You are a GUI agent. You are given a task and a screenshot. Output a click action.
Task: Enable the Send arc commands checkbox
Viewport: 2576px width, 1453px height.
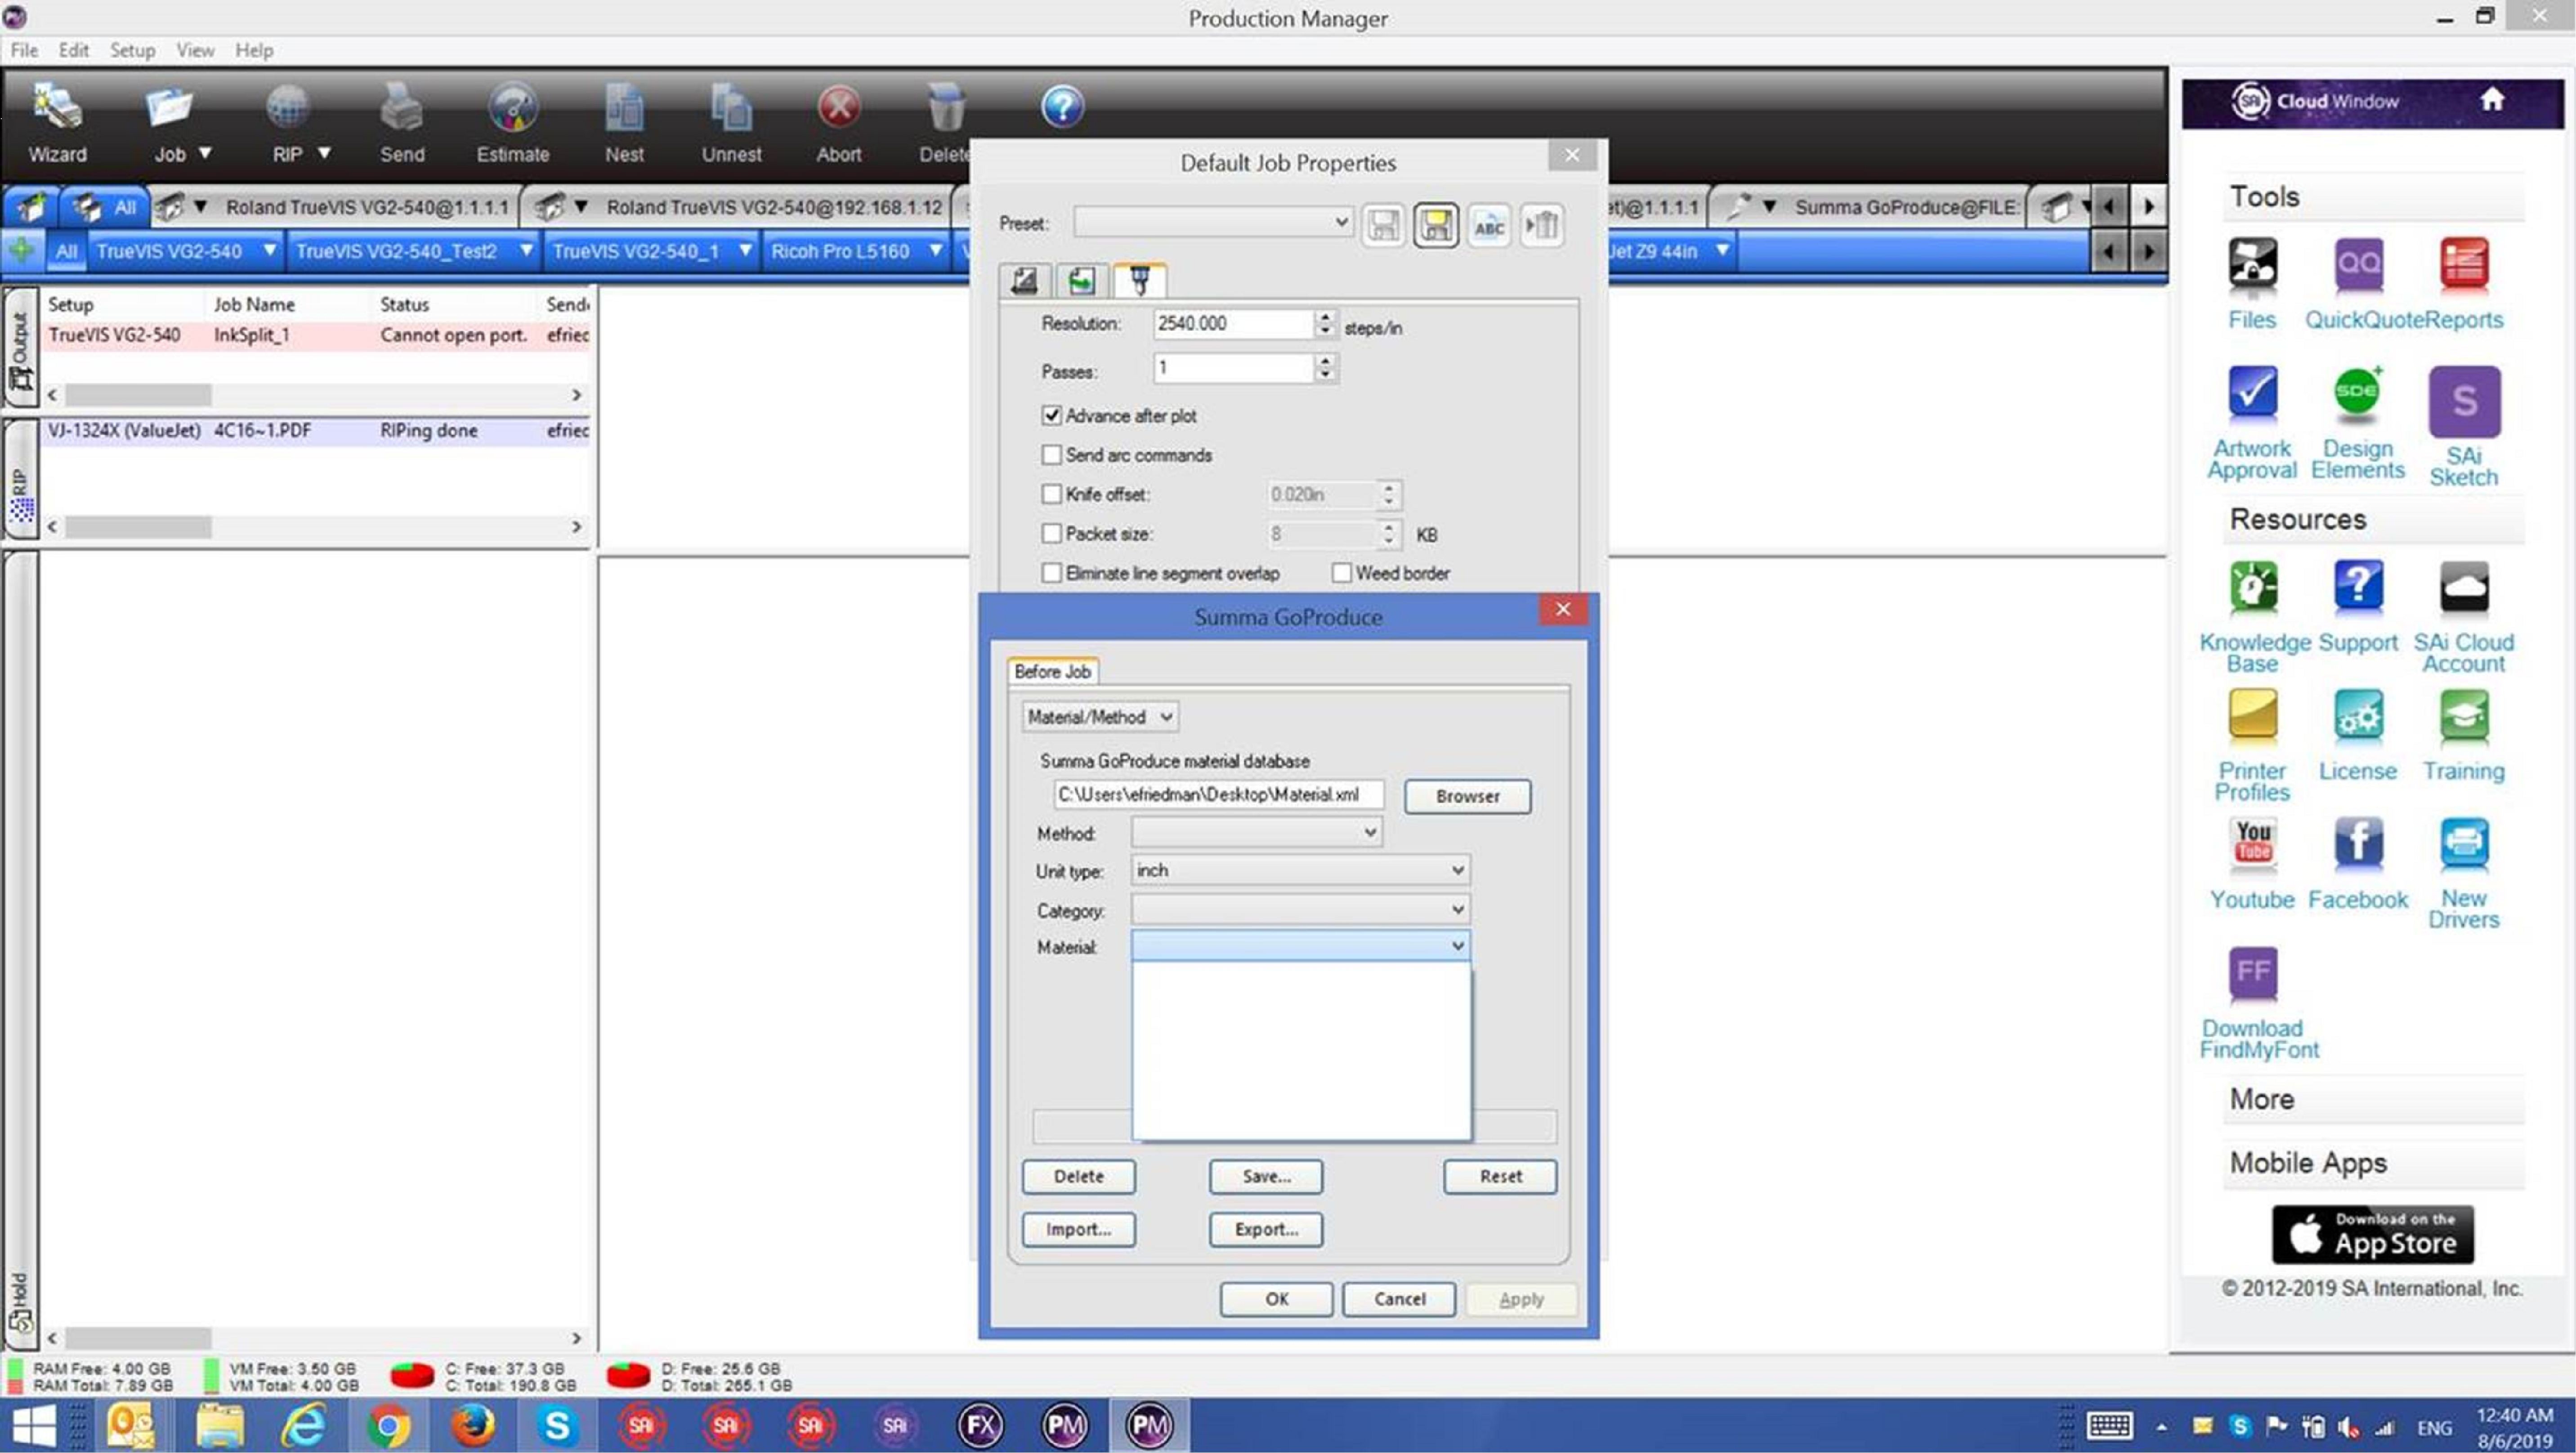click(1051, 455)
